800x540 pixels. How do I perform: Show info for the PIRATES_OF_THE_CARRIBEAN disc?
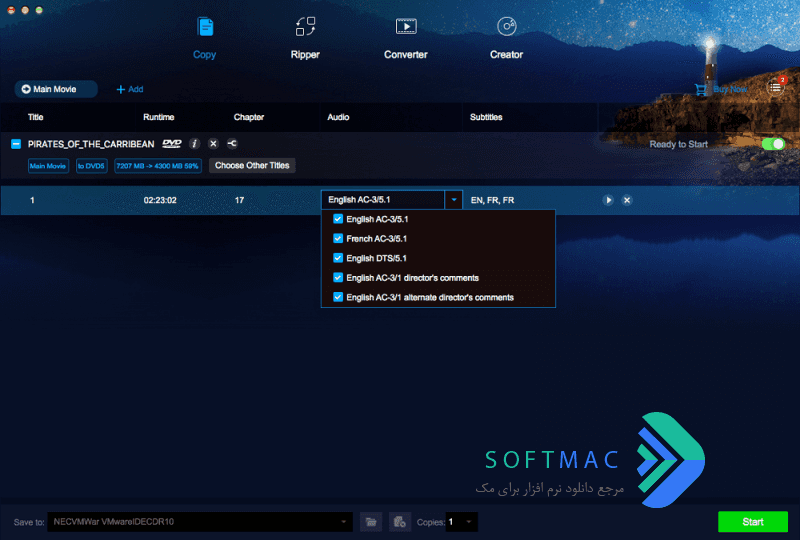pyautogui.click(x=194, y=144)
